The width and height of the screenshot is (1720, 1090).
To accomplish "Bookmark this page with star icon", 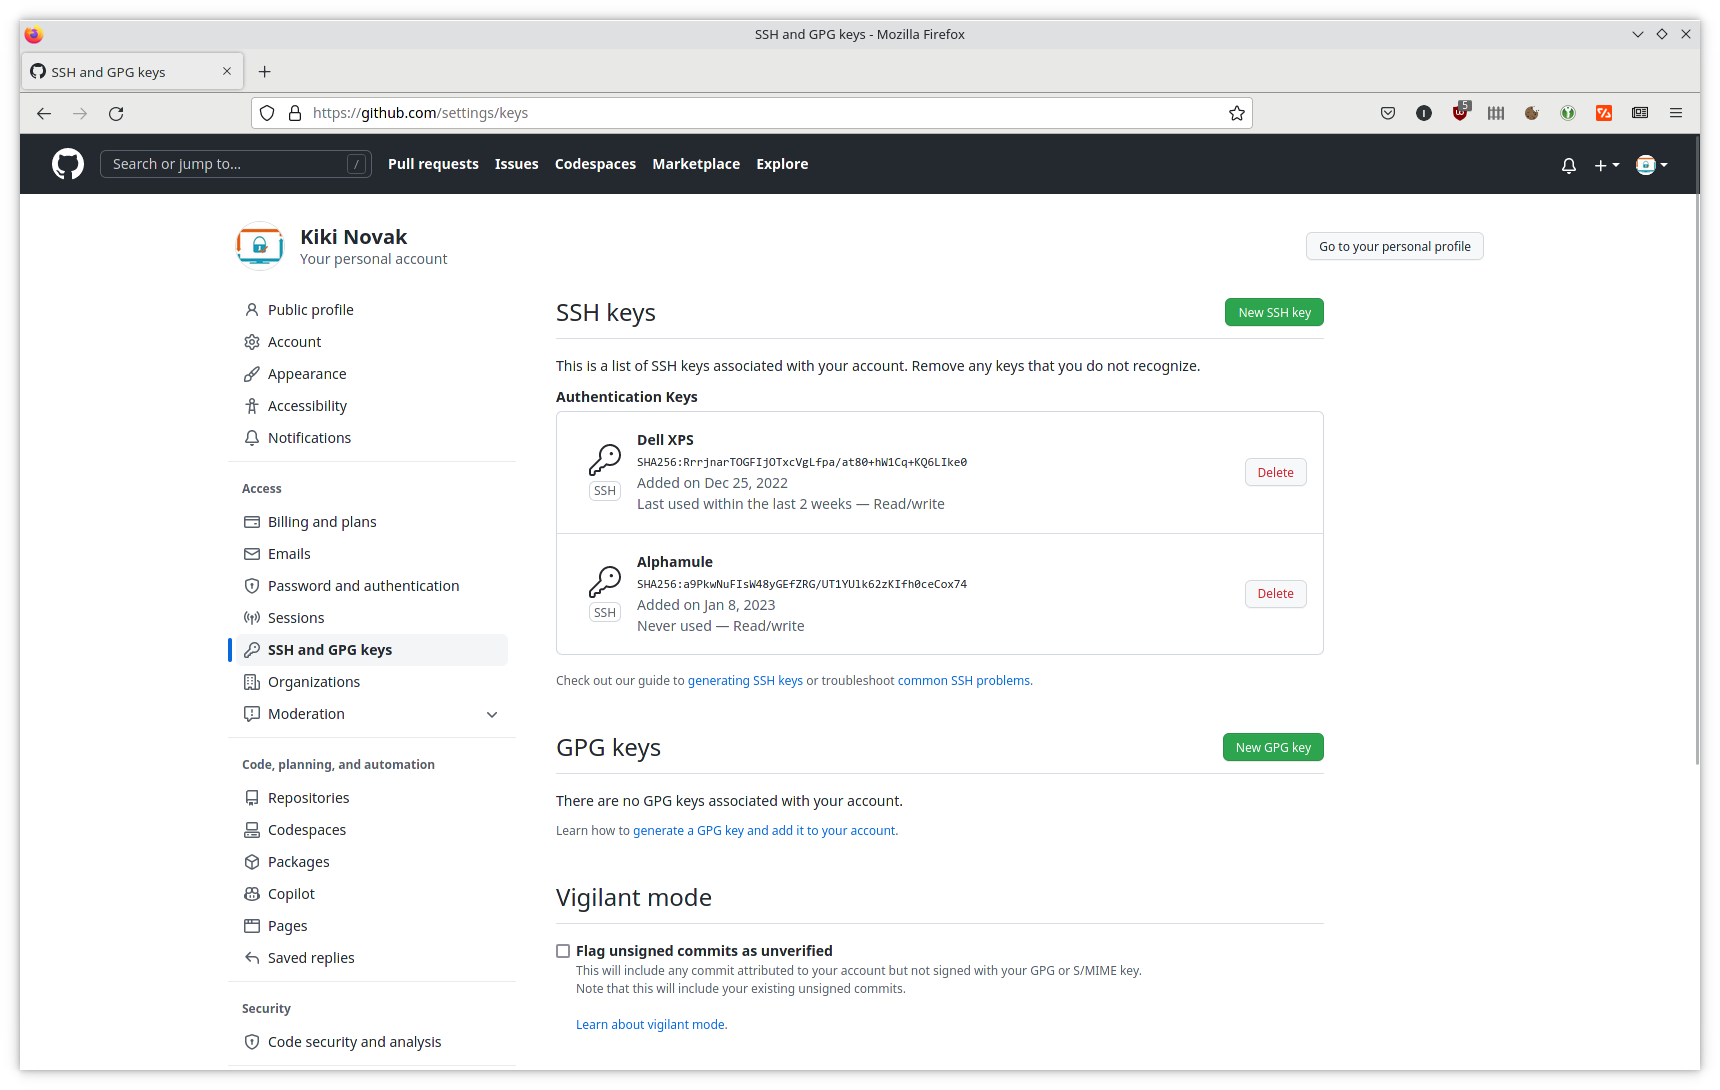I will pyautogui.click(x=1237, y=114).
